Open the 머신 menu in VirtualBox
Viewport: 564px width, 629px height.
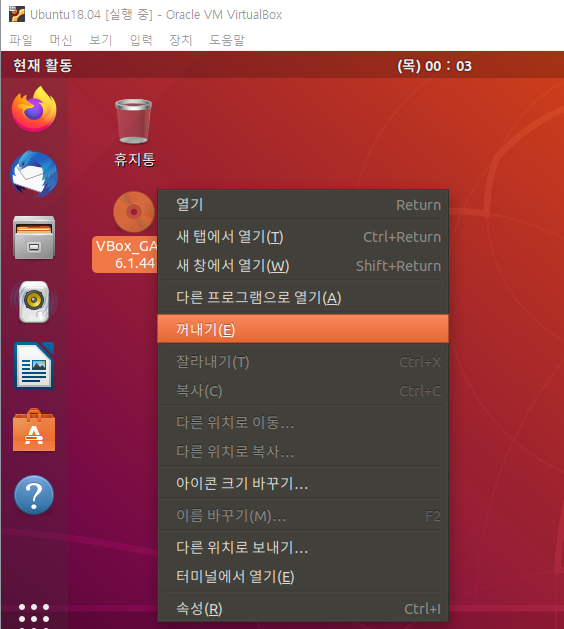click(x=61, y=40)
